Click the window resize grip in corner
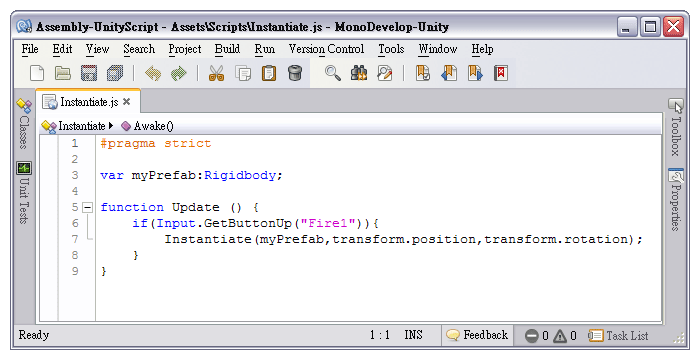 coord(679,338)
